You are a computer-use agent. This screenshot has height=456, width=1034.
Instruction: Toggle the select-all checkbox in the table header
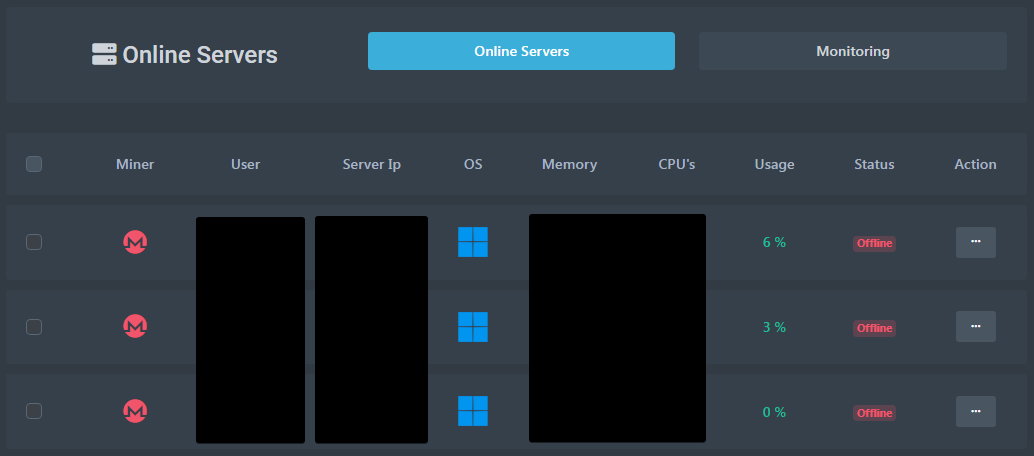[34, 164]
